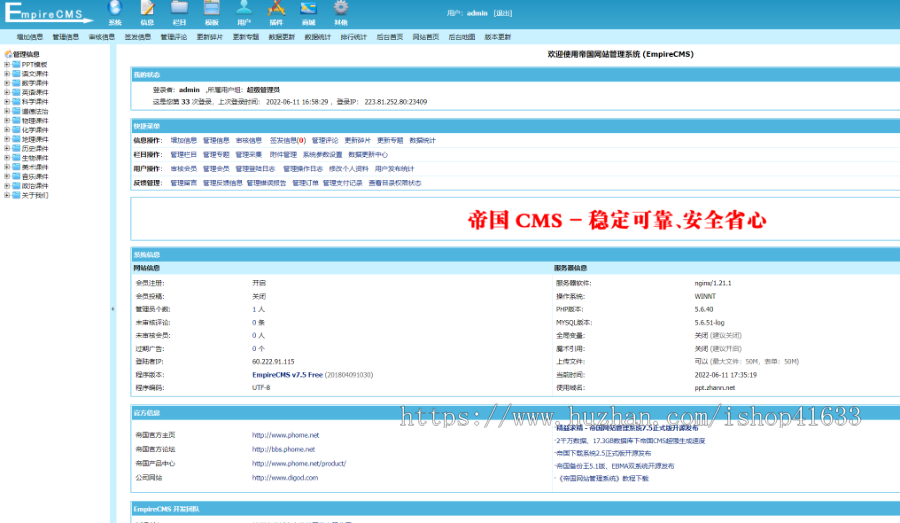Open 用户发布统计 in the quick menu
This screenshot has width=900, height=523.
tap(394, 169)
